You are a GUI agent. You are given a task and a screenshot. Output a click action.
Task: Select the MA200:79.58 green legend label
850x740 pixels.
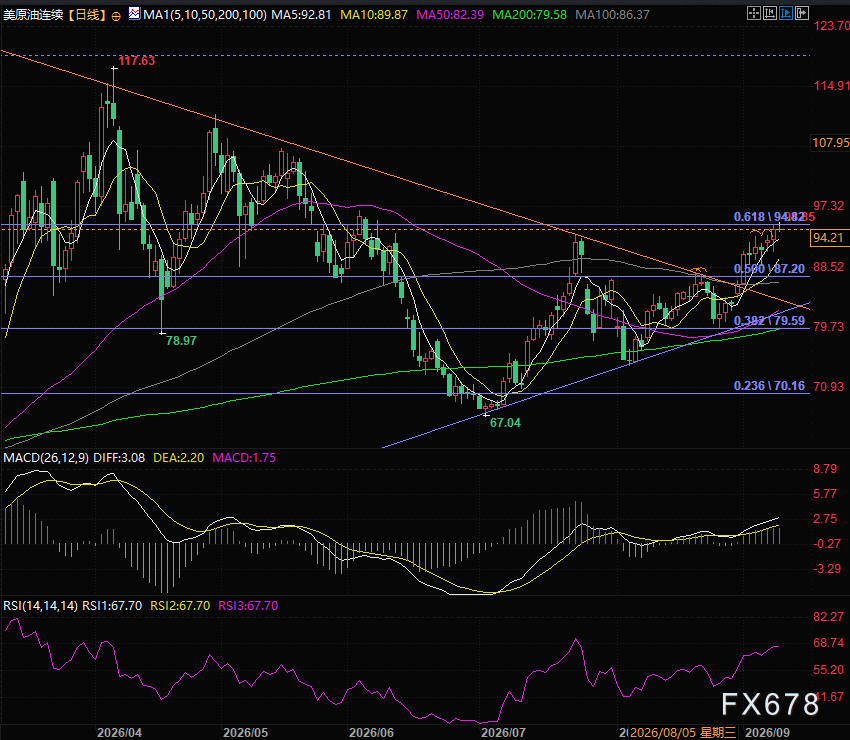(x=530, y=15)
